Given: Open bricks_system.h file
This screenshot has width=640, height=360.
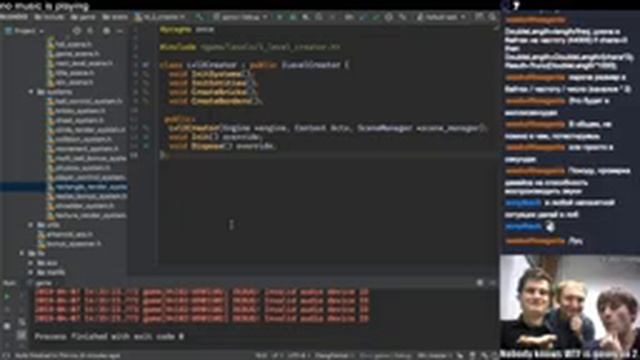Looking at the screenshot, I should pos(76,111).
